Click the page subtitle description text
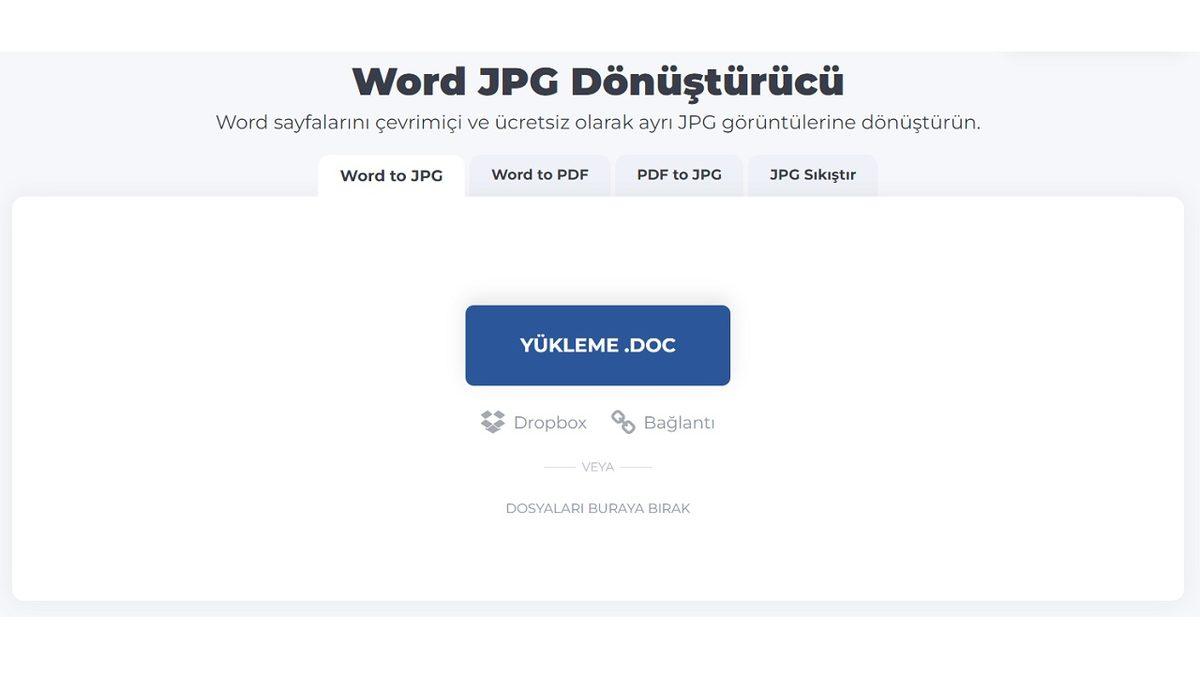1200x675 pixels. (x=599, y=124)
